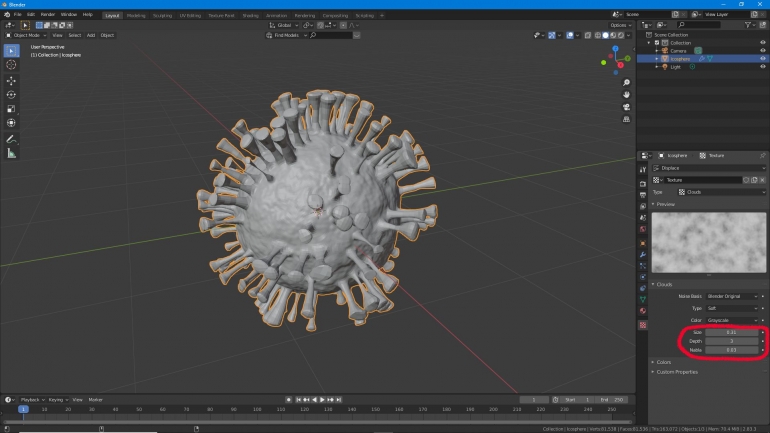Open the clouds Type Soft dropdown
The height and width of the screenshot is (433, 770).
[x=732, y=308]
